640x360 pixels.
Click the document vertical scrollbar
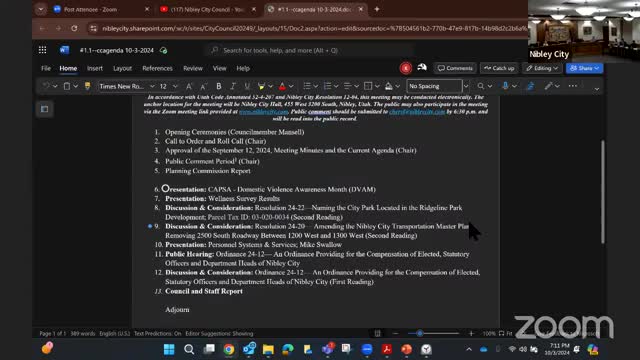(x=602, y=192)
